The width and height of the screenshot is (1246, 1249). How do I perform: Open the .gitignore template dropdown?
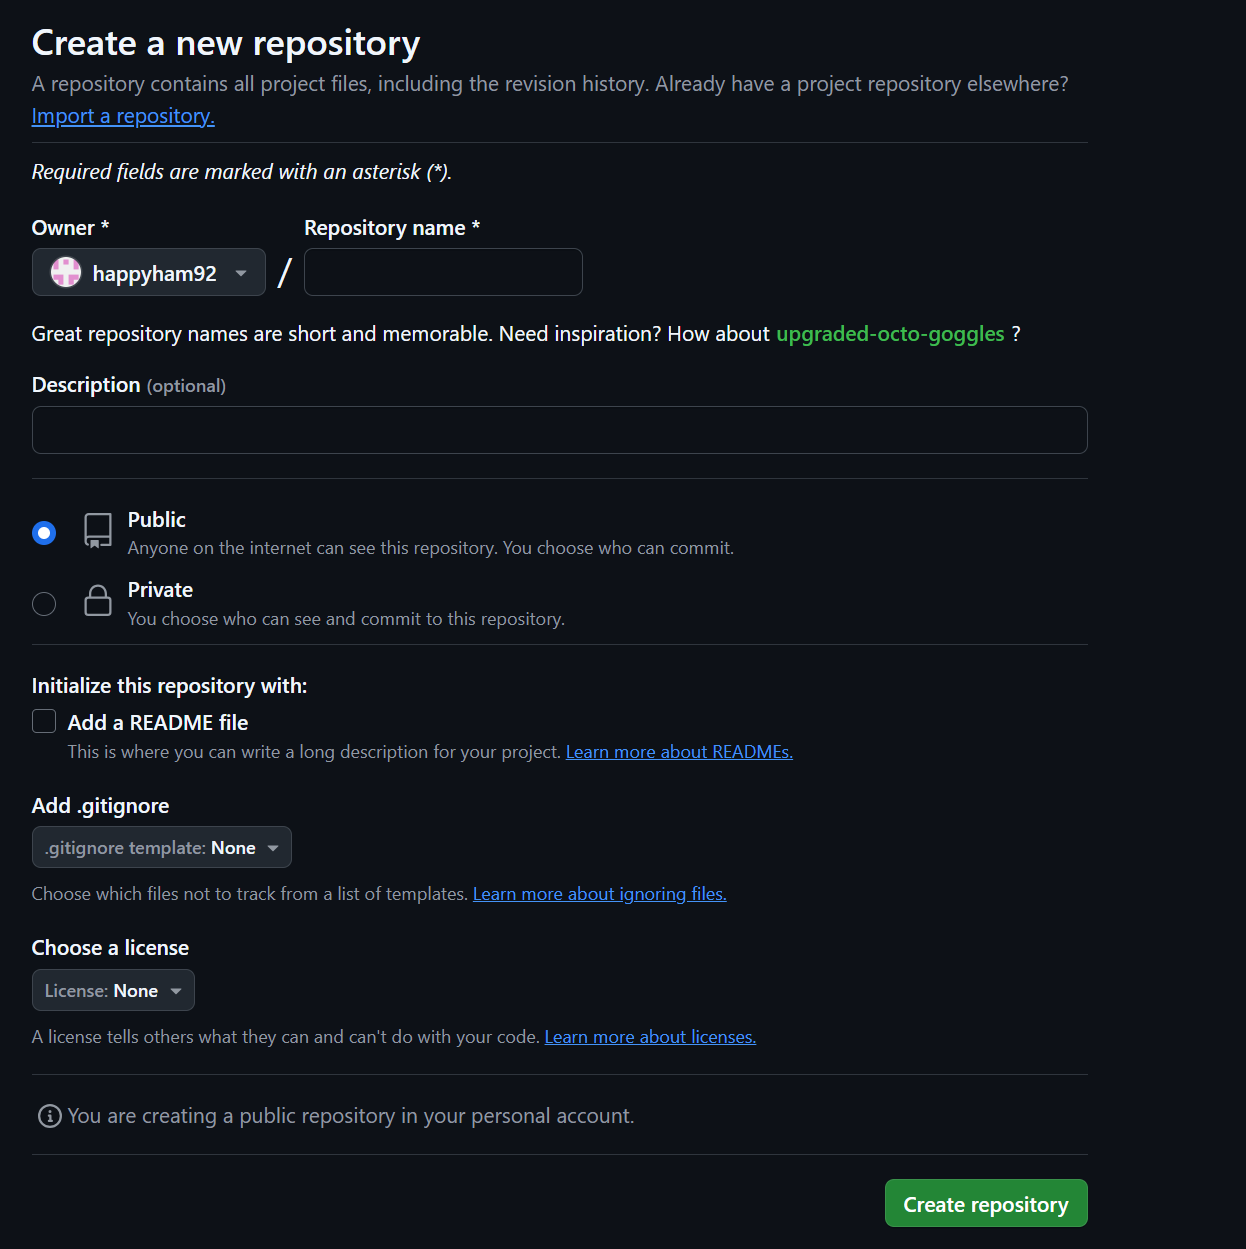tap(162, 847)
